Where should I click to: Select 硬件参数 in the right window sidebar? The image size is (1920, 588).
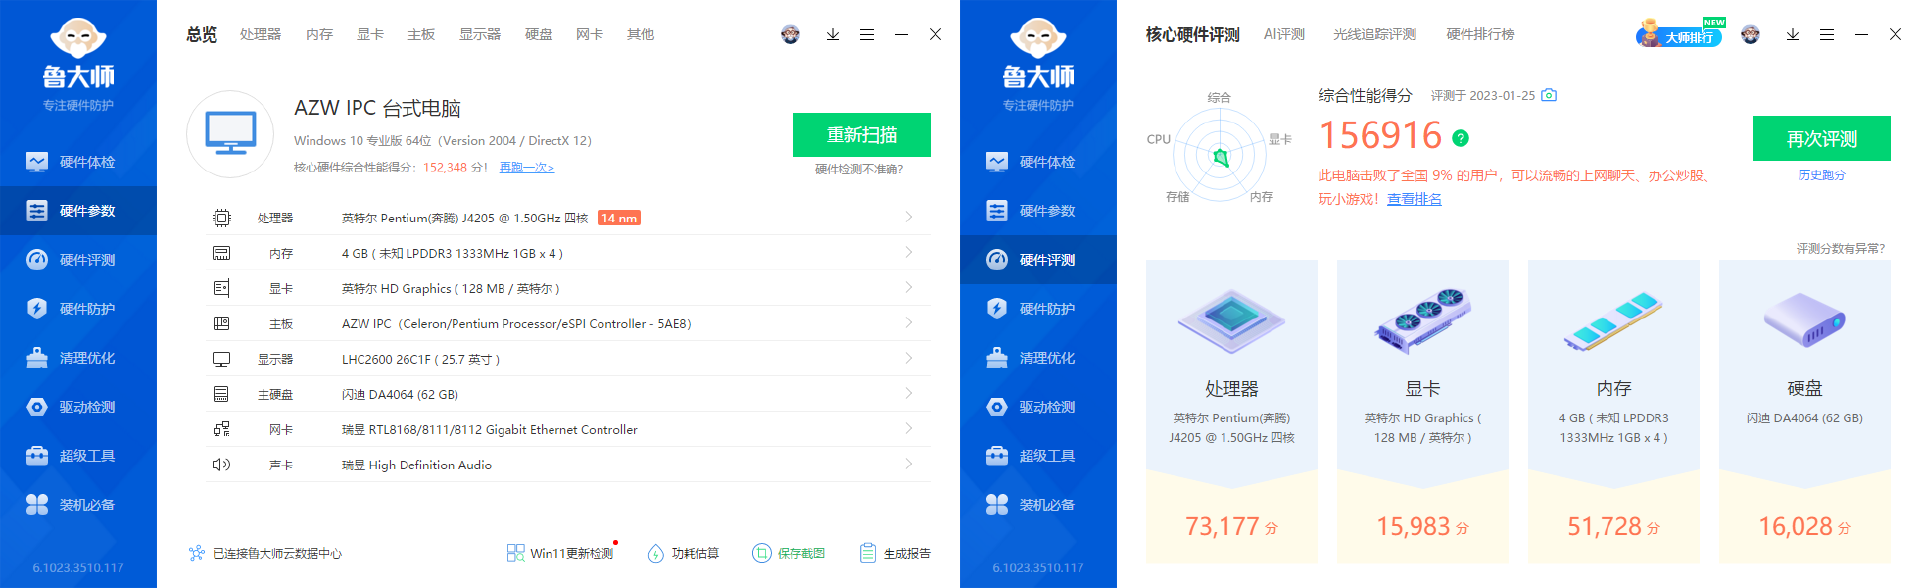pos(1038,211)
